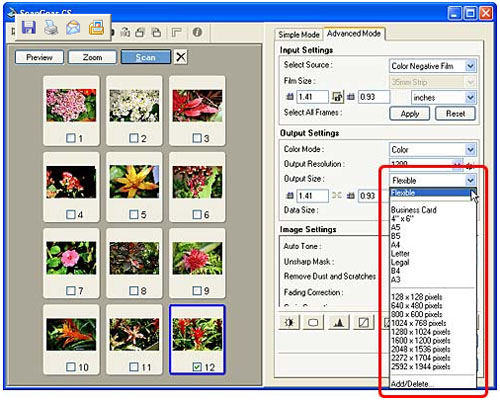500x400 pixels.
Task: Click the auto crop corner icon
Action: tap(176, 32)
